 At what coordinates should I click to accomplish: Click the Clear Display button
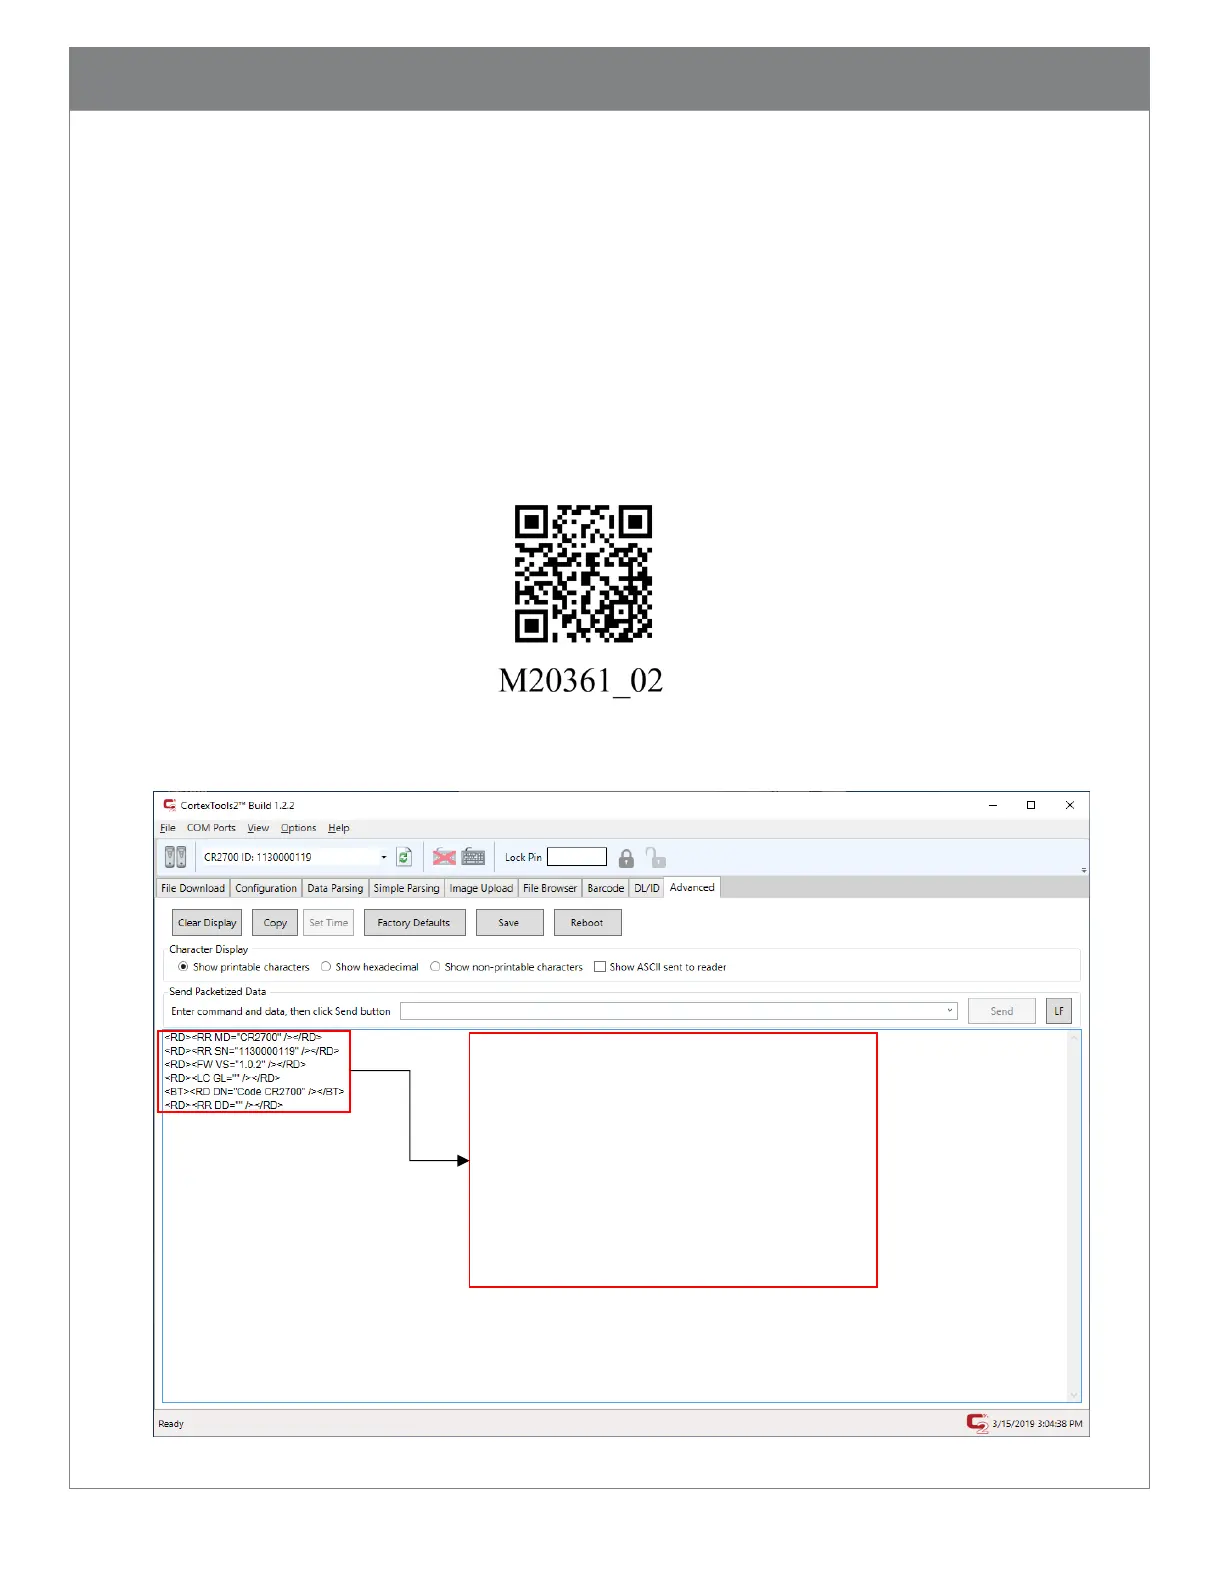[x=207, y=923]
